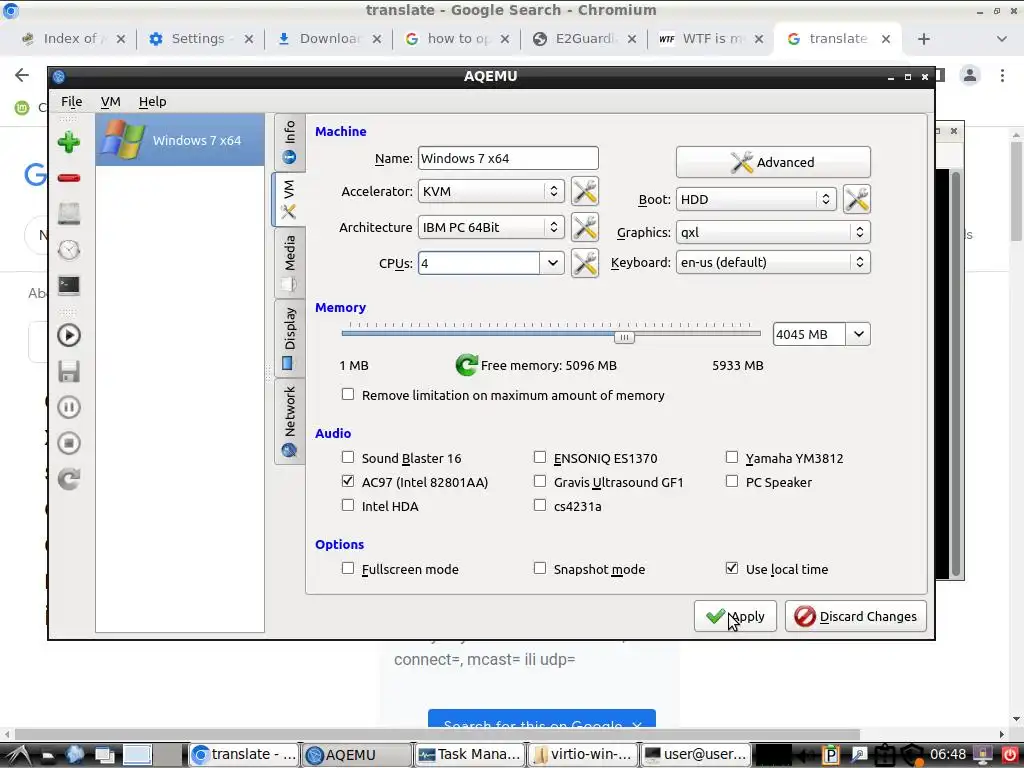Enable Intel HDA audio card

(348, 505)
